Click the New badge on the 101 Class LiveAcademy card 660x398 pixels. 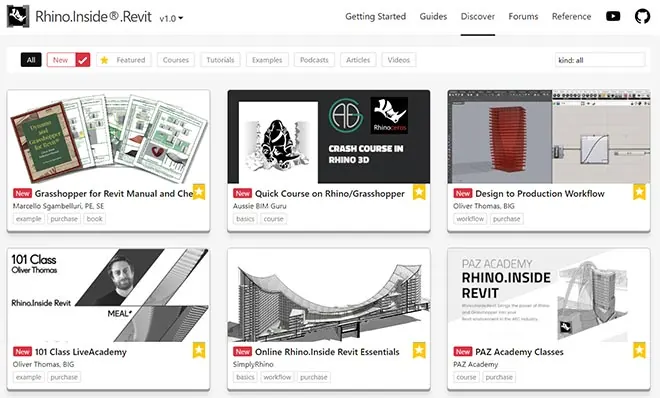(22, 351)
